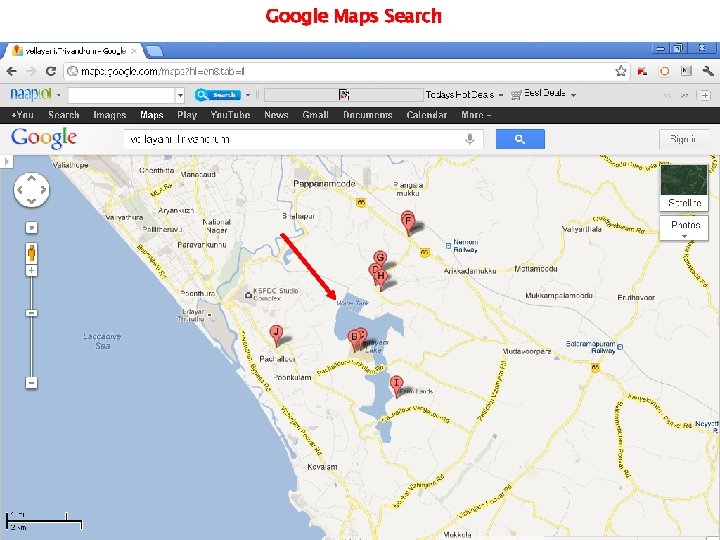Click the map marker J
Screen dimensions: 720x540
pyautogui.click(x=276, y=336)
